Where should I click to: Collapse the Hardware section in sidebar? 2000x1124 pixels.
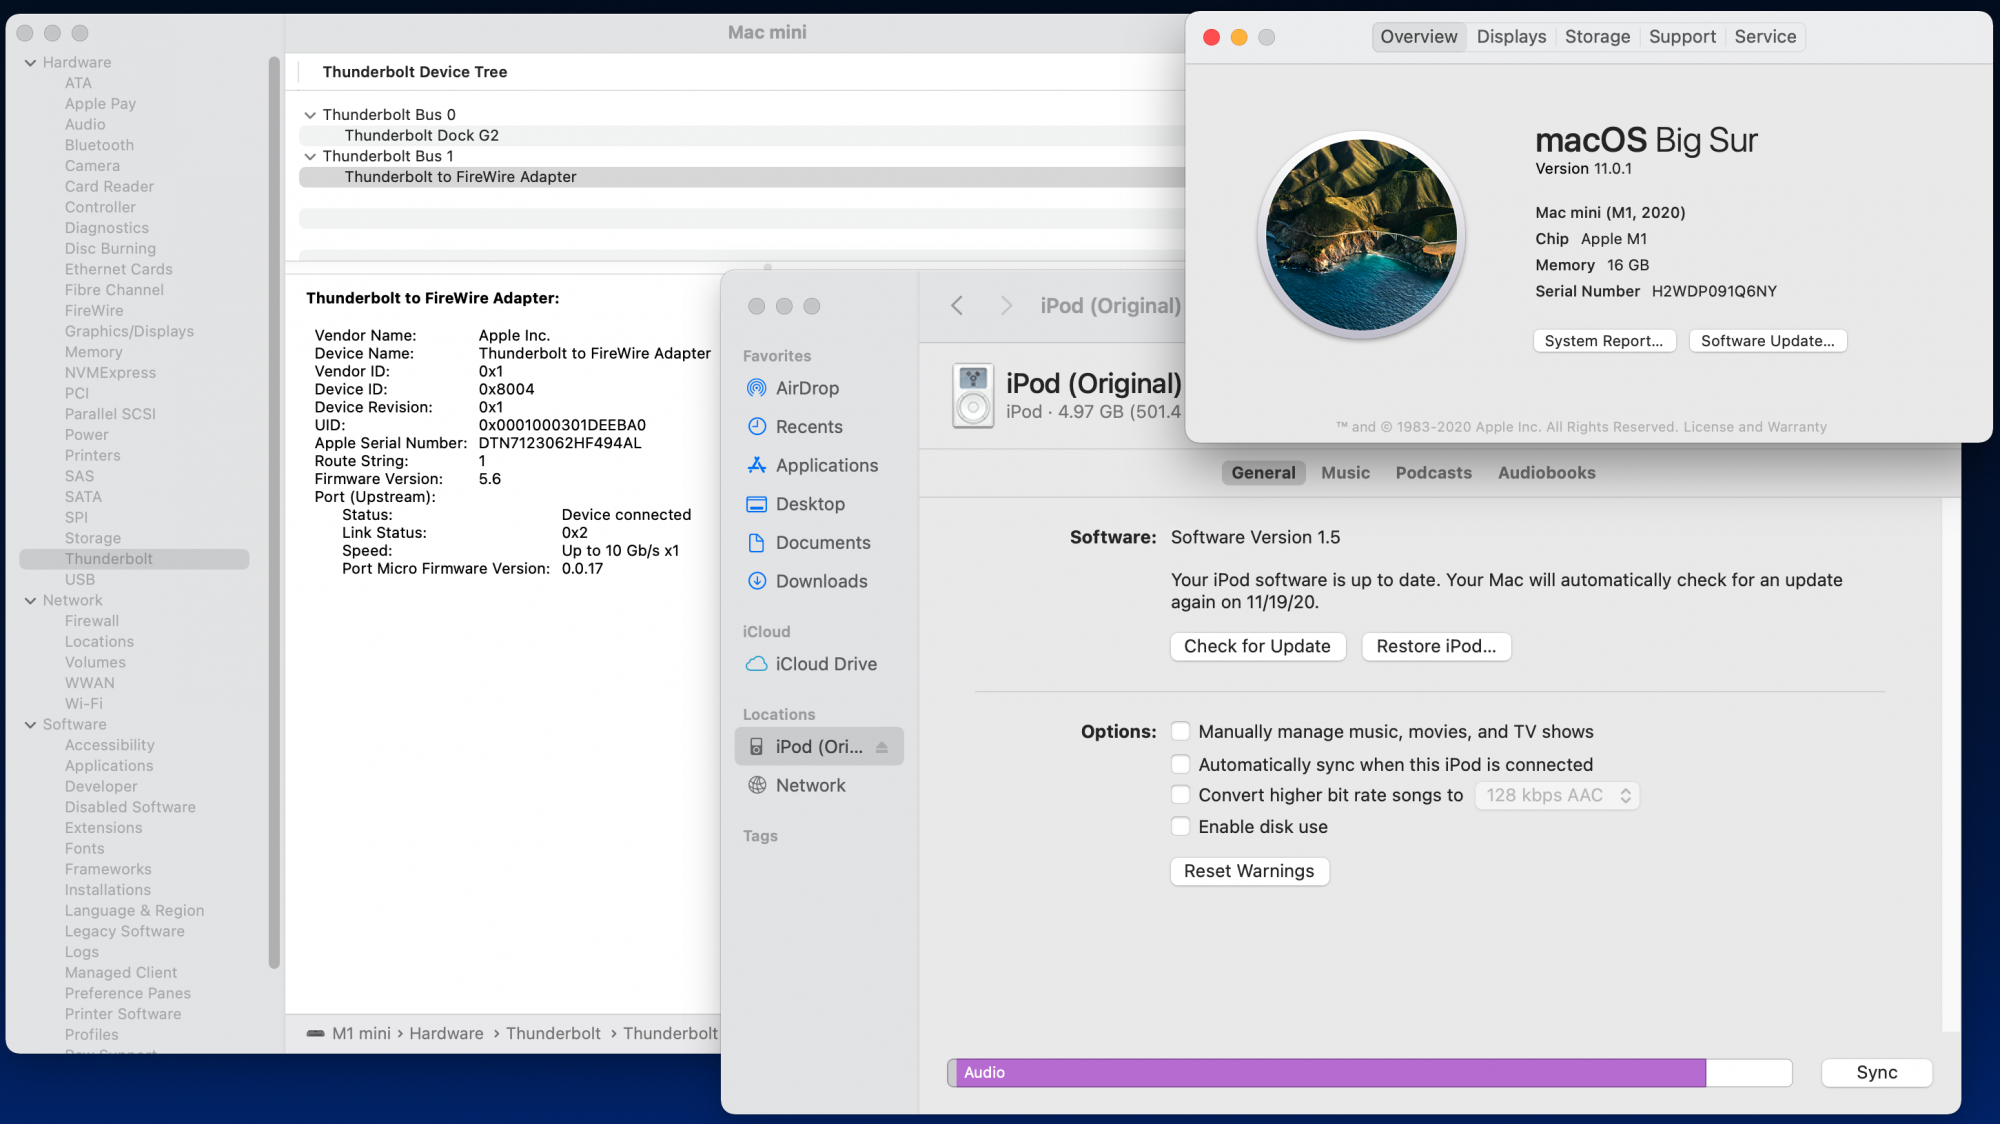30,63
